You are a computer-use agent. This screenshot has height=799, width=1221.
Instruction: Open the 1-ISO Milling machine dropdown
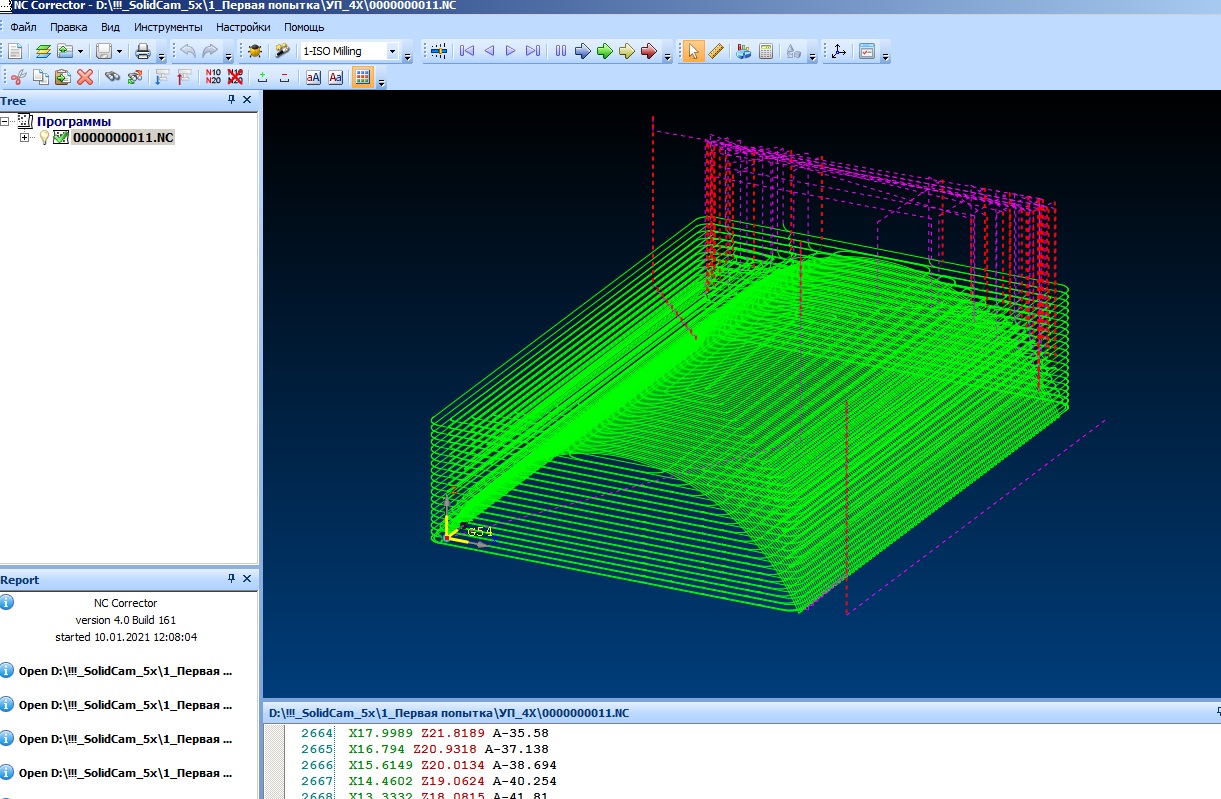392,51
